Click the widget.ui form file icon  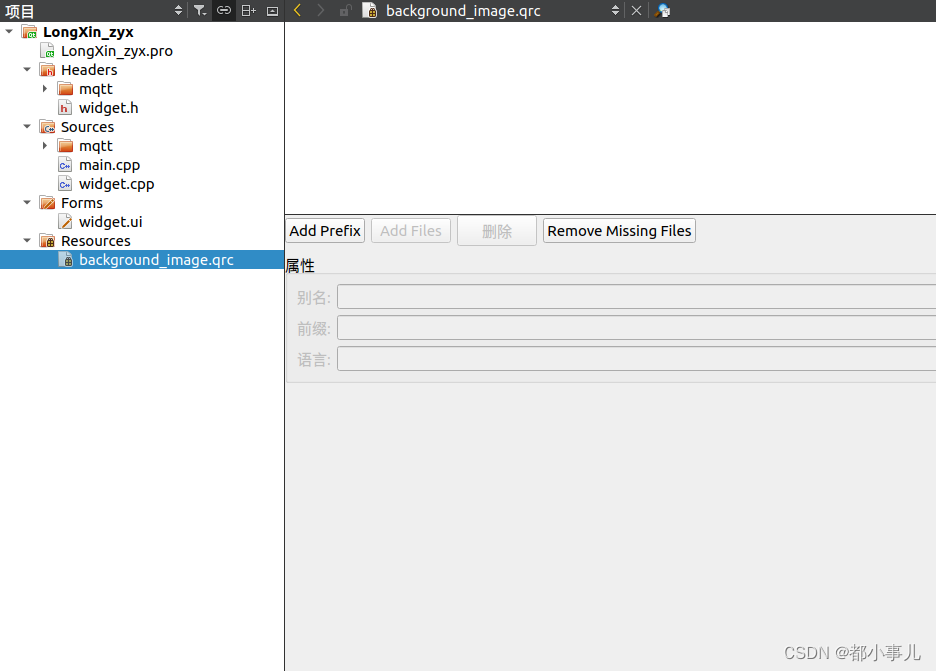coord(64,221)
